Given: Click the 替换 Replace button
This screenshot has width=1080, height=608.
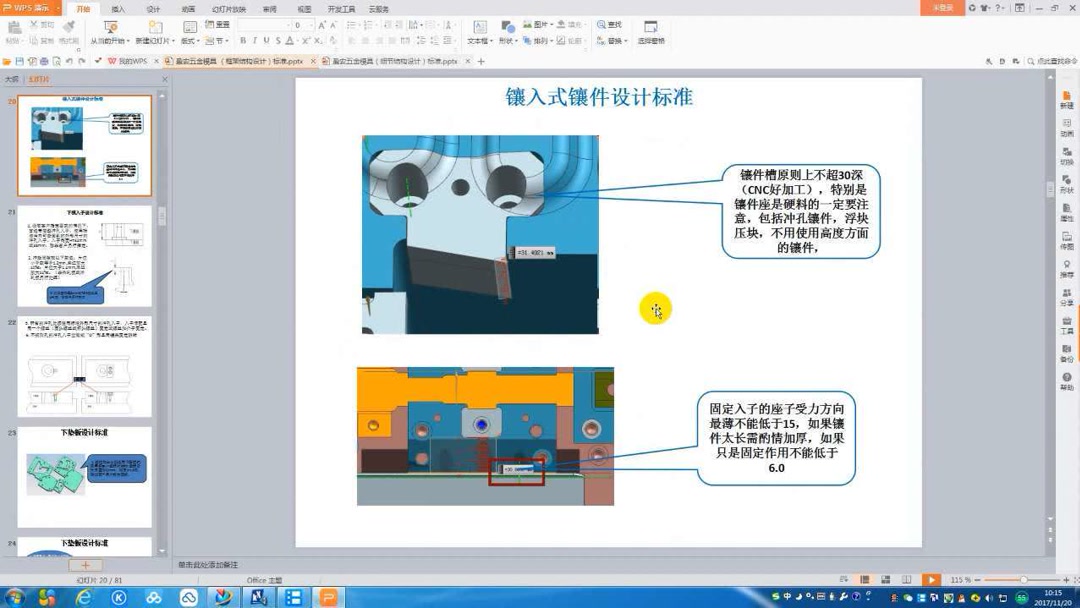Looking at the screenshot, I should 611,42.
